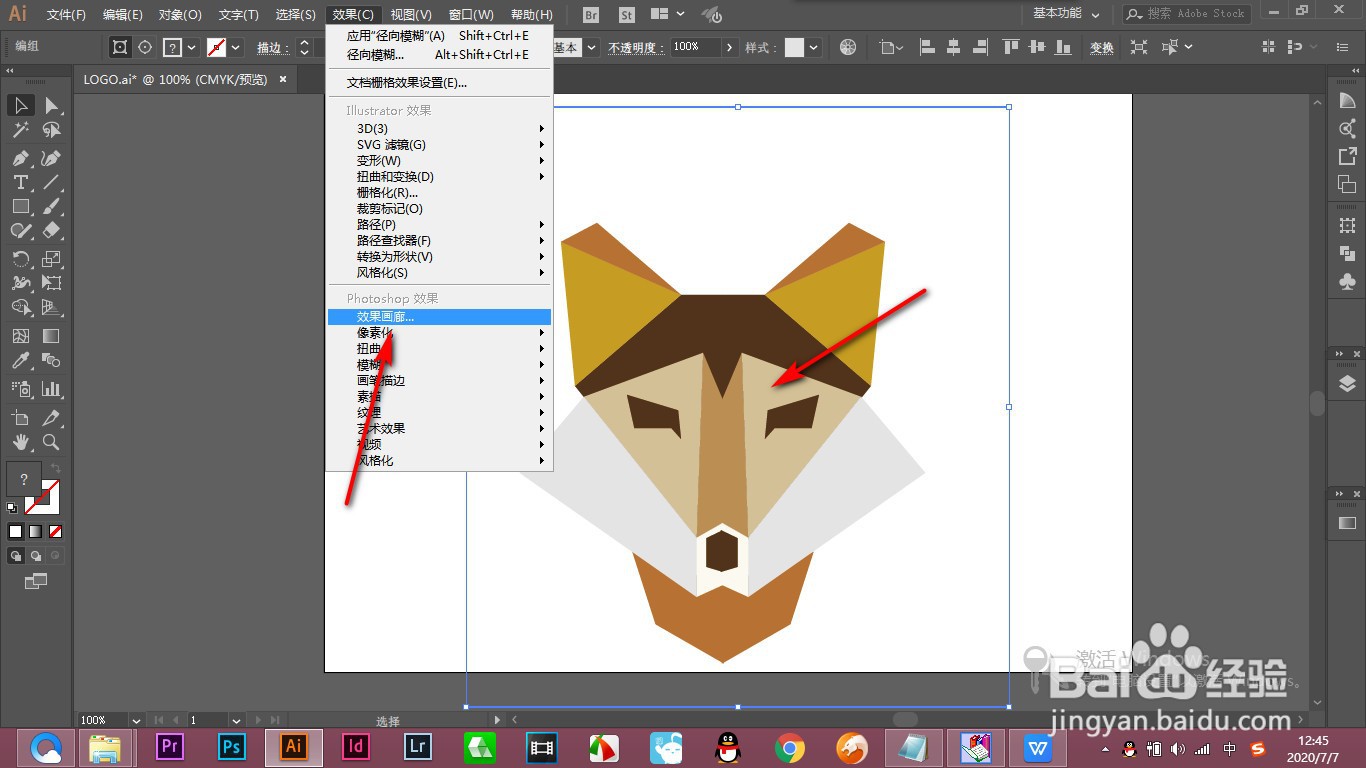Select the Magic Wand tool
Viewport: 1366px width, 768px height.
(21, 130)
